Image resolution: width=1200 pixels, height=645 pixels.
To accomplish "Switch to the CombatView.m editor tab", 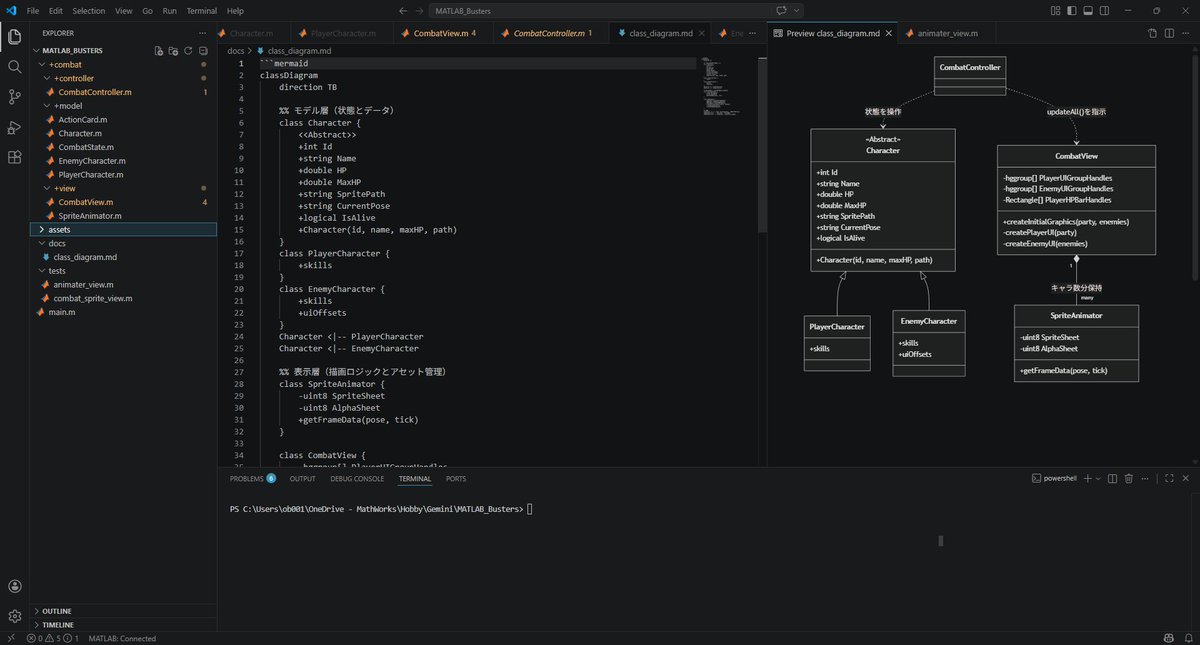I will [440, 33].
